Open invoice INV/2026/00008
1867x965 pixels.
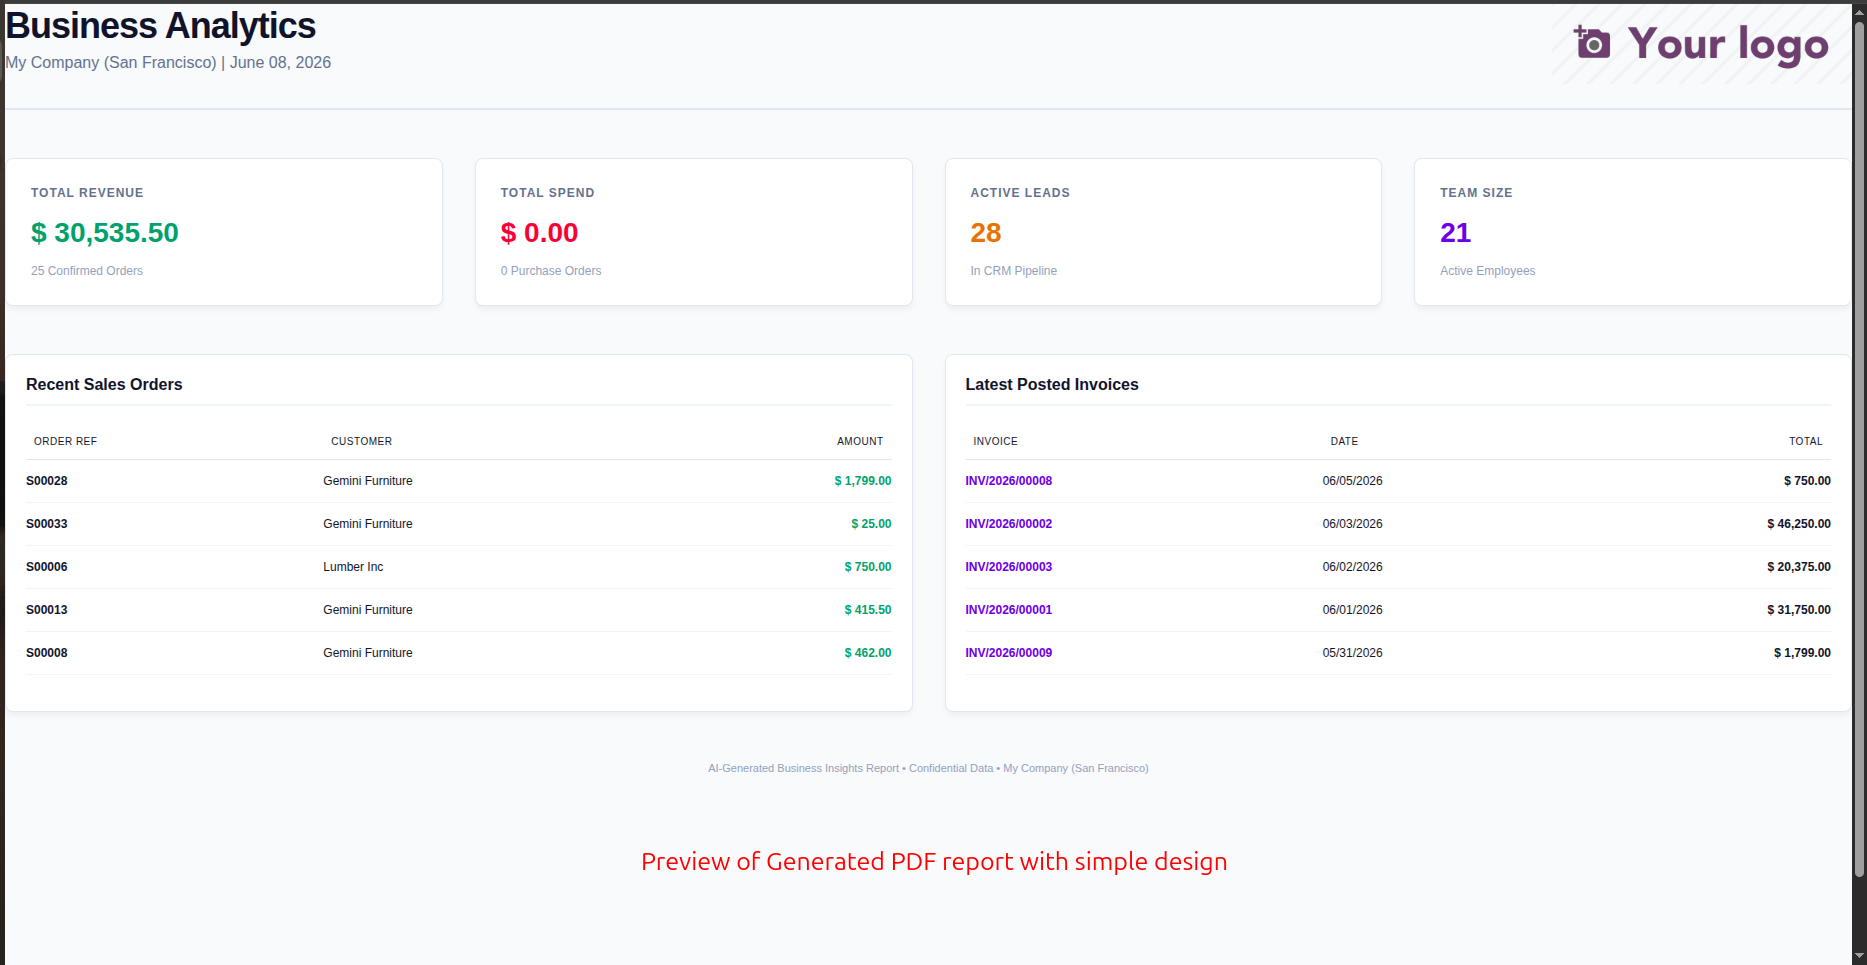coord(1008,481)
